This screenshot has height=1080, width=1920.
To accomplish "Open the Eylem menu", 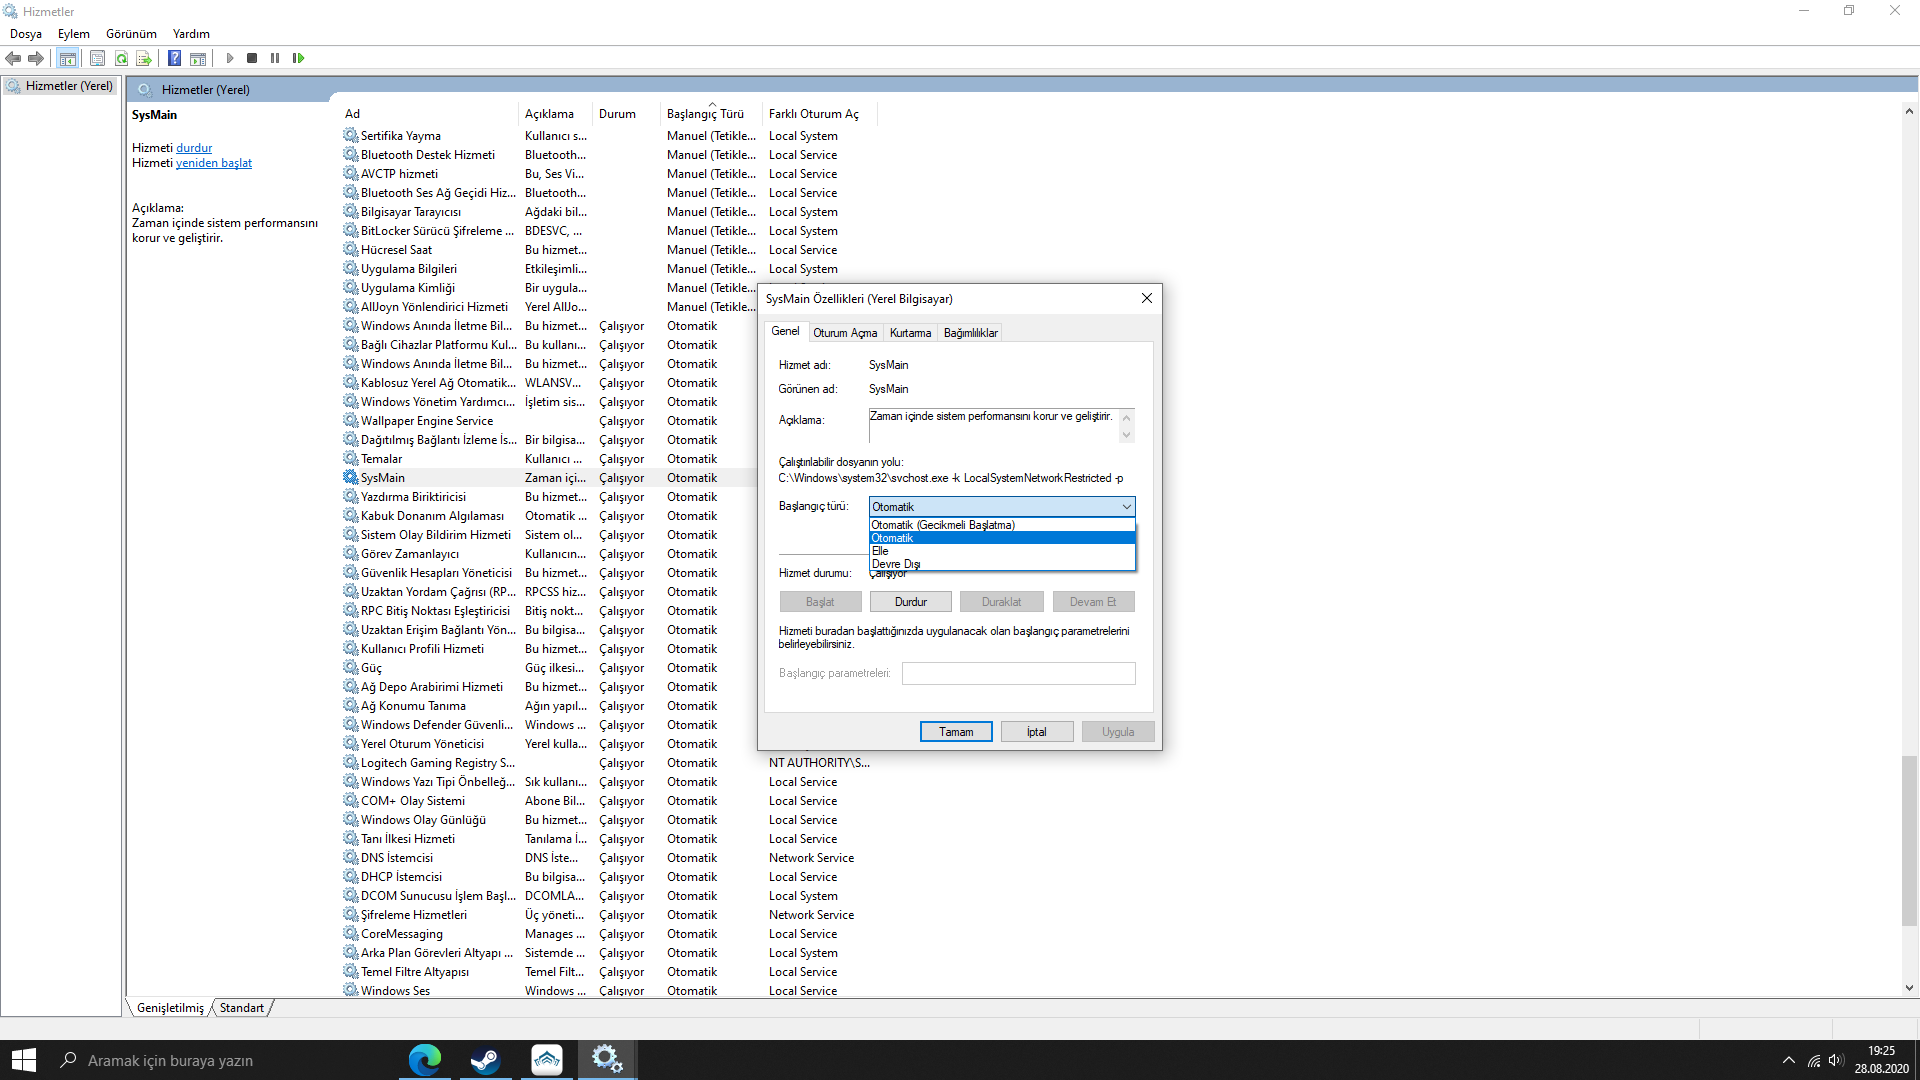I will [73, 33].
